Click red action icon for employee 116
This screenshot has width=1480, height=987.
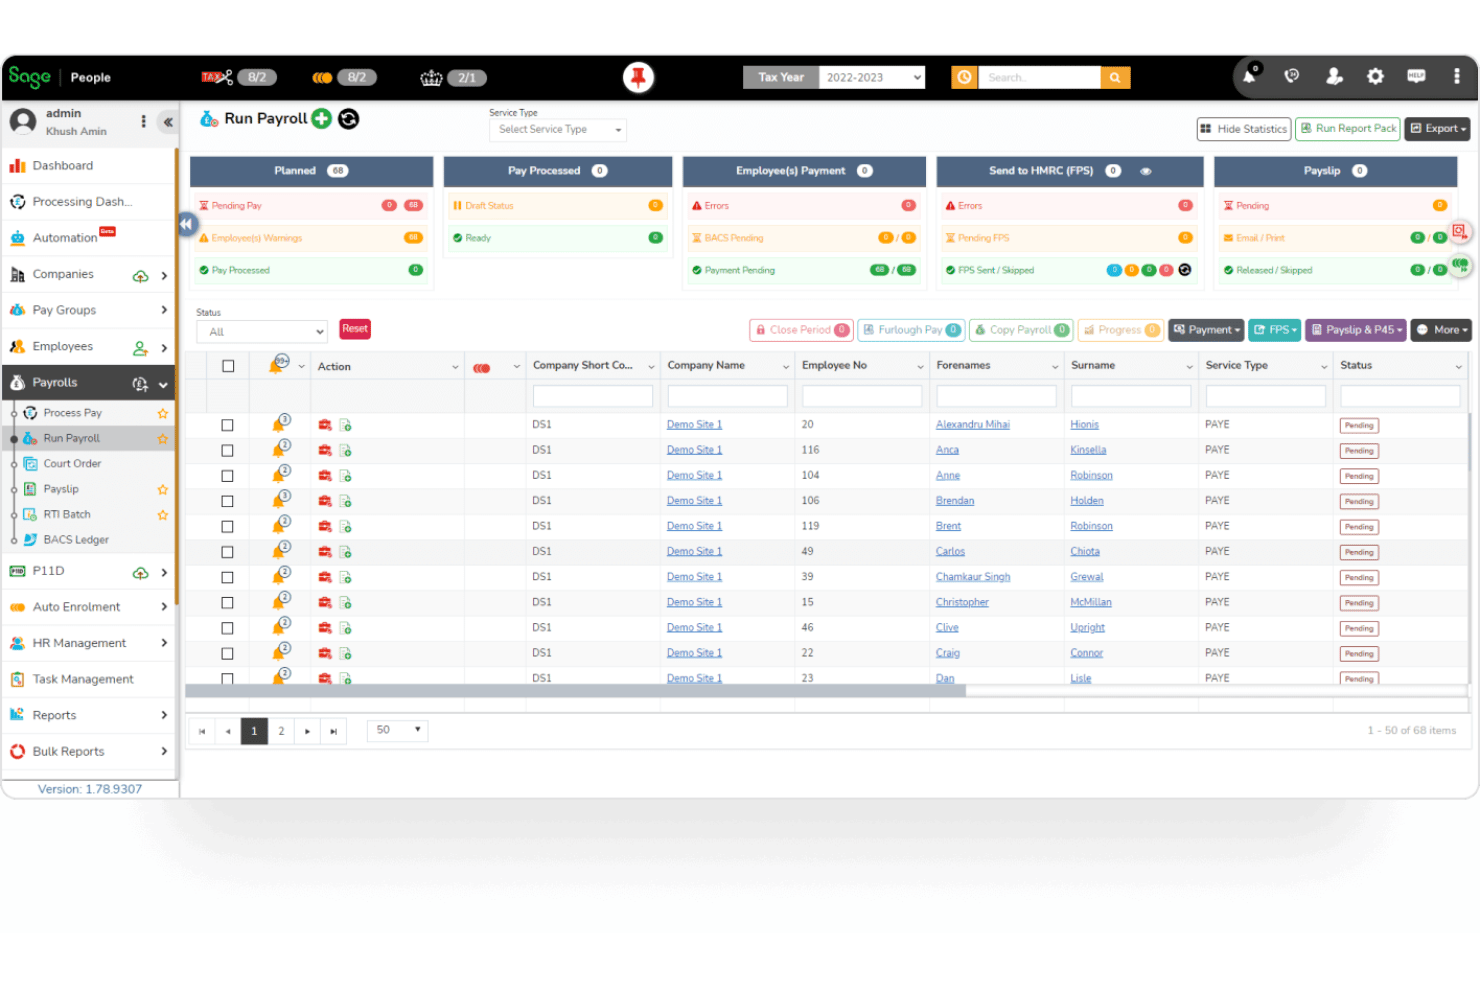pos(325,451)
